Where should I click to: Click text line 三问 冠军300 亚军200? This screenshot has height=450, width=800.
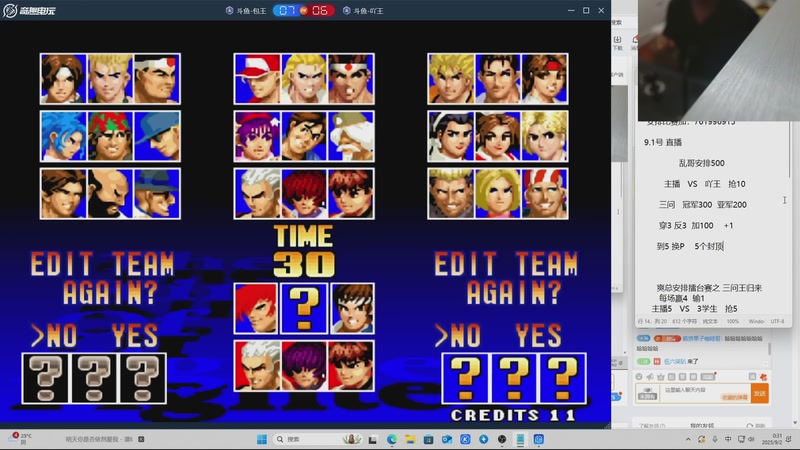[703, 205]
